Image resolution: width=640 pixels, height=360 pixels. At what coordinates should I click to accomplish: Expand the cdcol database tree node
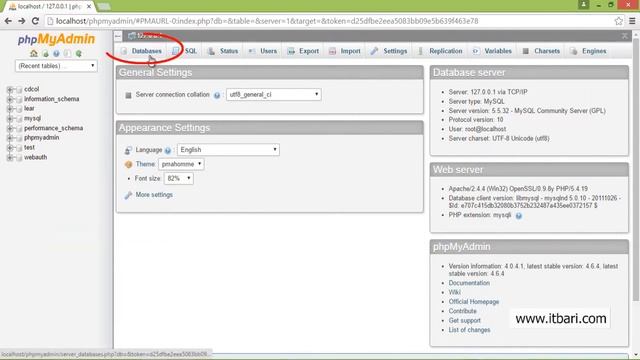(10, 89)
